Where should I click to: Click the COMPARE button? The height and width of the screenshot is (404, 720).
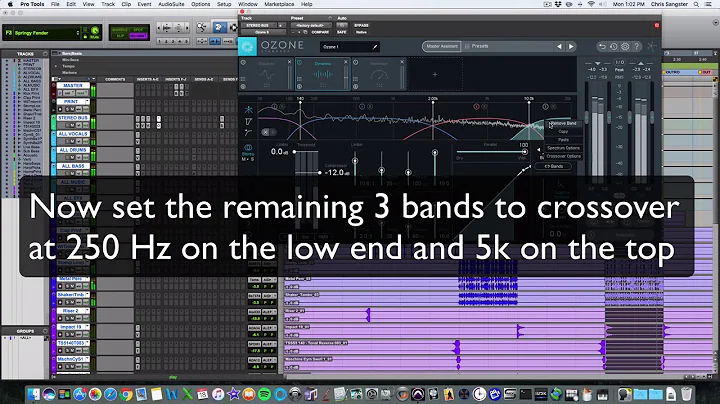pos(320,32)
